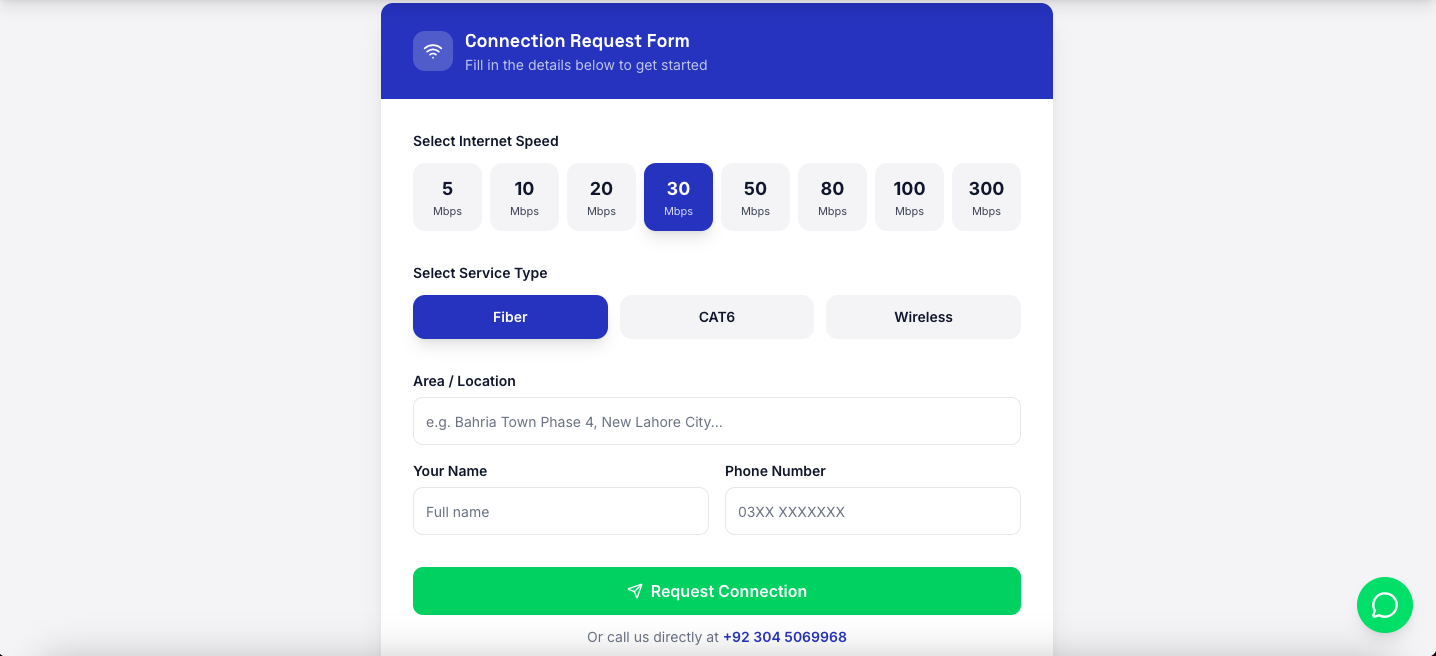Open the green chat bubble icon
Screen dimensions: 1436x656
(x=1384, y=605)
